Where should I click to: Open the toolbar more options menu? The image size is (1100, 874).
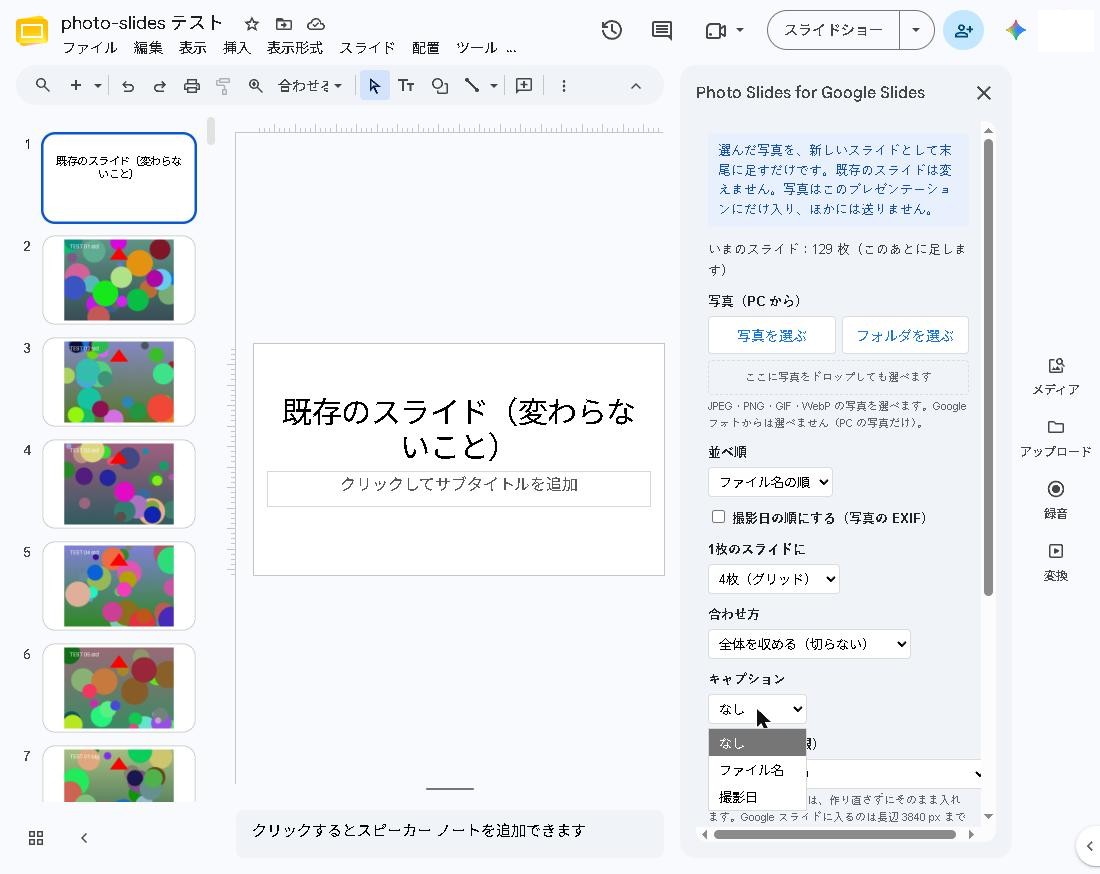tap(563, 86)
